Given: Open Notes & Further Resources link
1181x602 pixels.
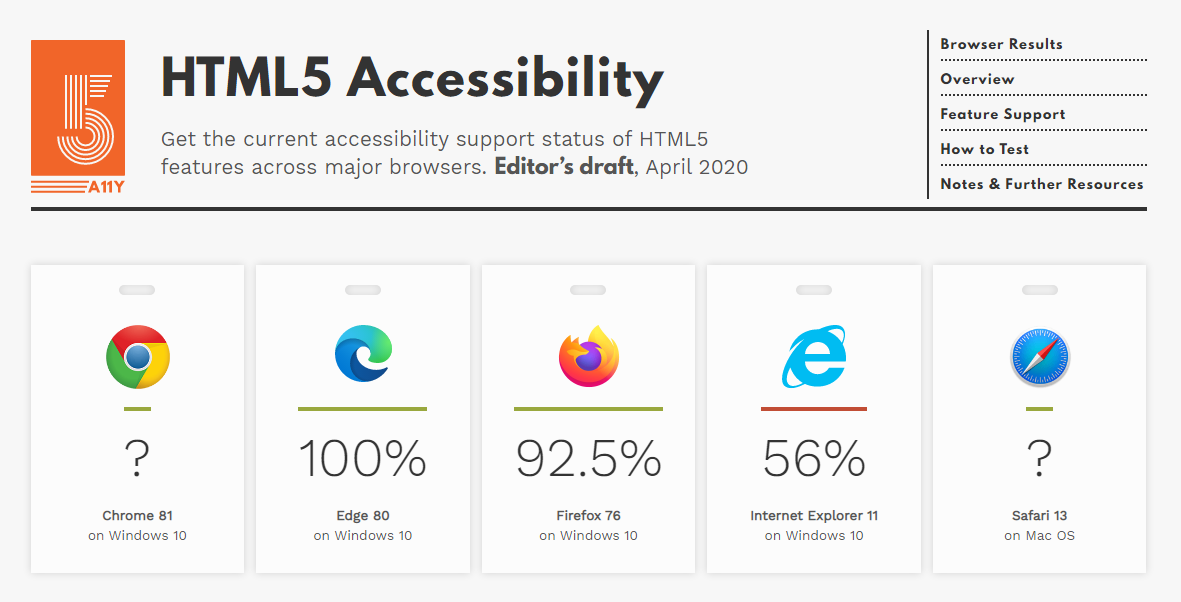Looking at the screenshot, I should [1041, 184].
